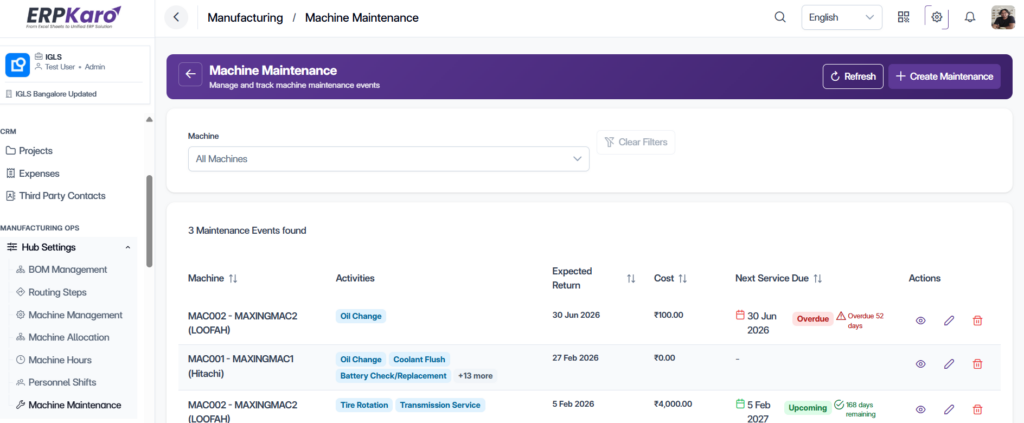Click the sidebar scroll up arrow
Image resolution: width=1024 pixels, height=423 pixels.
click(x=149, y=119)
